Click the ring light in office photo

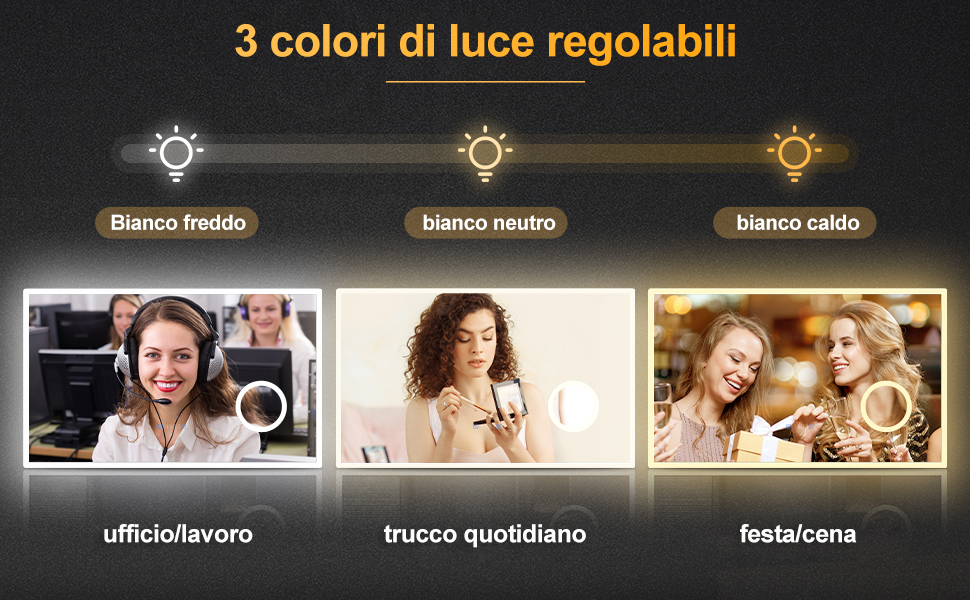point(261,406)
